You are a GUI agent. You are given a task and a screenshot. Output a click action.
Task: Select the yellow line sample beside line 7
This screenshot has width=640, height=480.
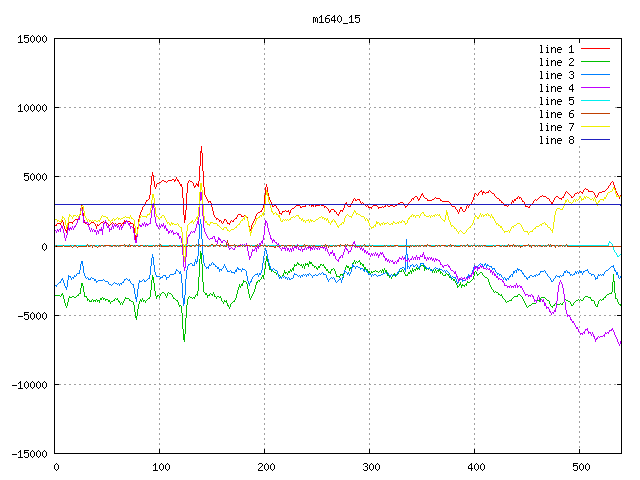[x=596, y=127]
